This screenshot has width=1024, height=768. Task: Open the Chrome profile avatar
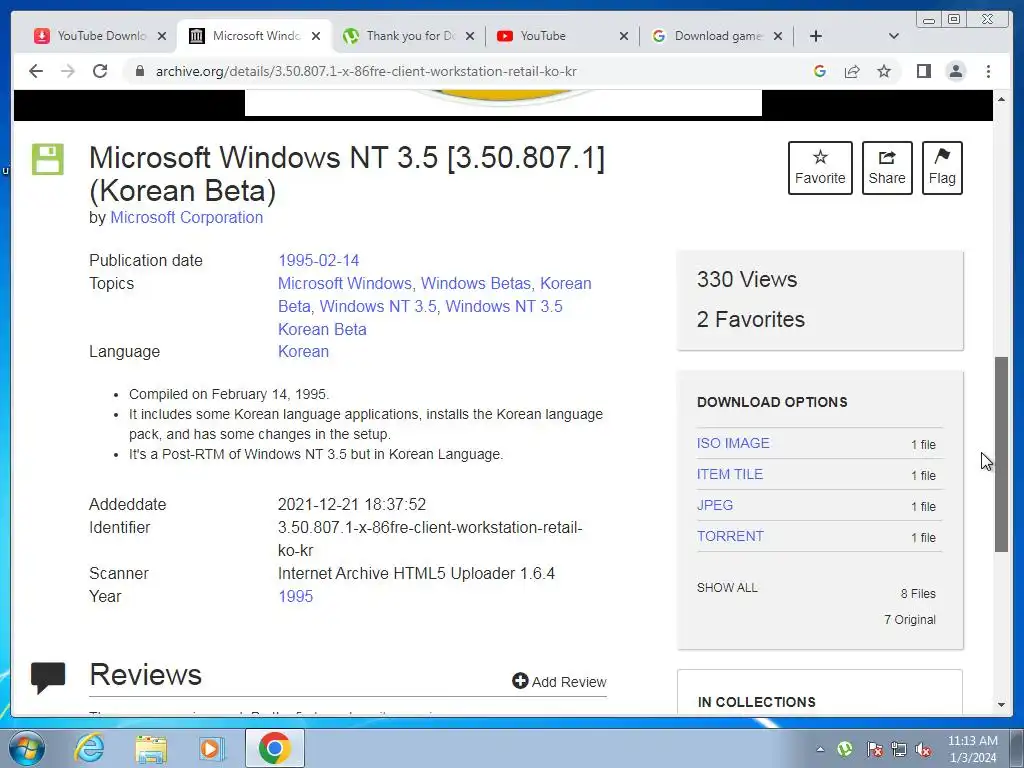pos(956,71)
